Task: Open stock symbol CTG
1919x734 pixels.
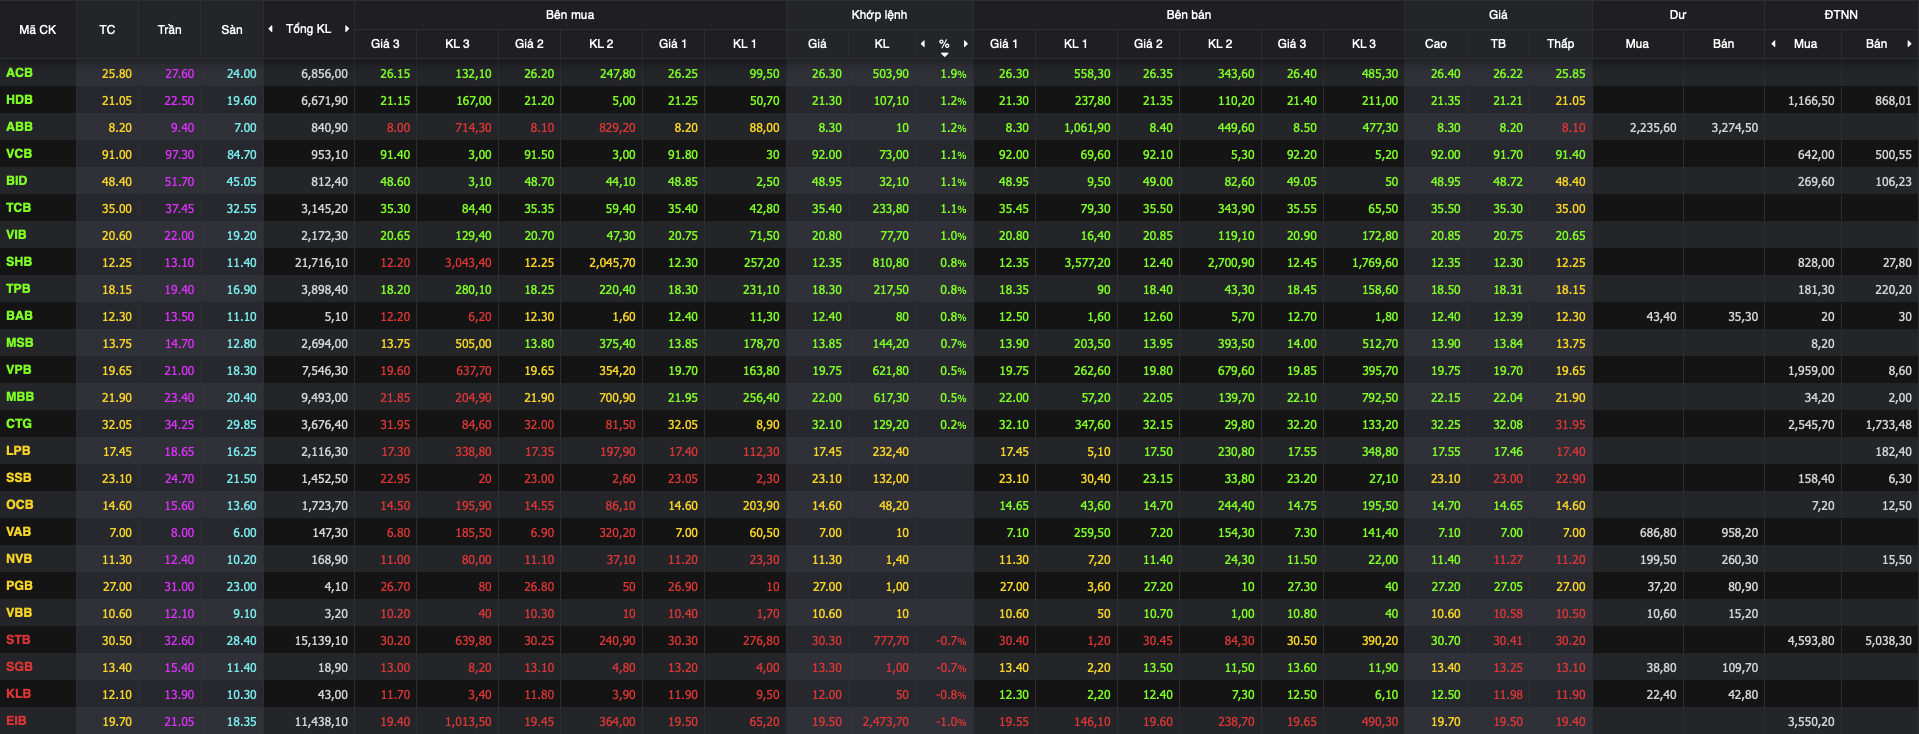Action: click(x=19, y=424)
